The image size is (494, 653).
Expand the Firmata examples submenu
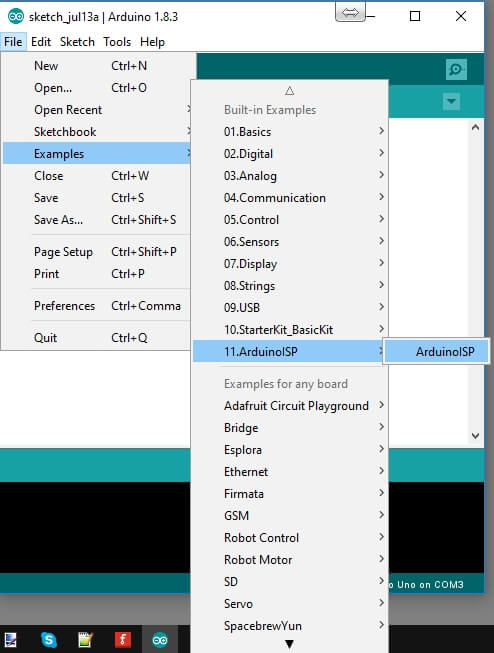(290, 494)
